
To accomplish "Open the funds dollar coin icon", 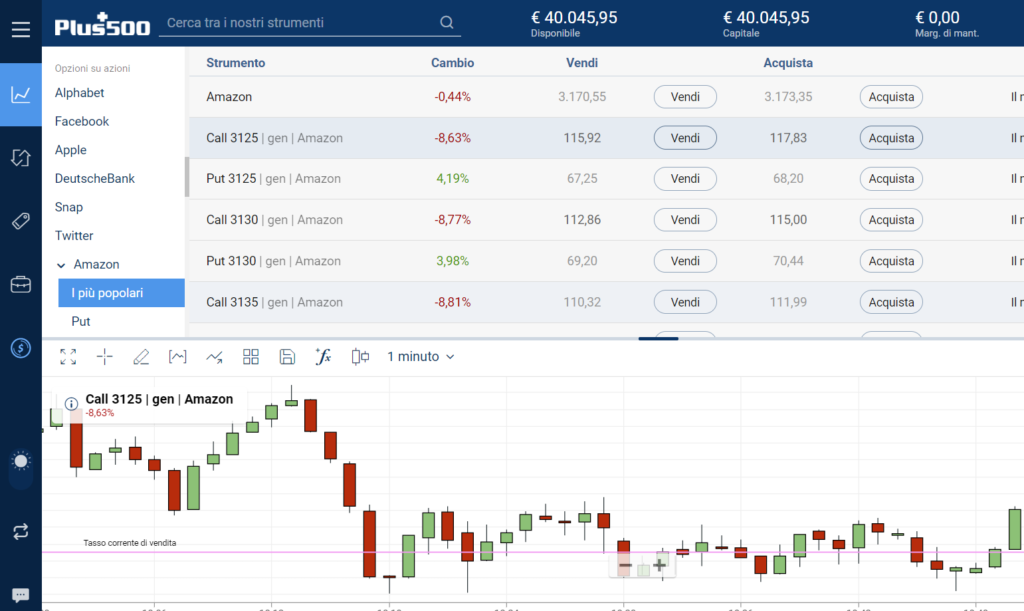I will [21, 348].
